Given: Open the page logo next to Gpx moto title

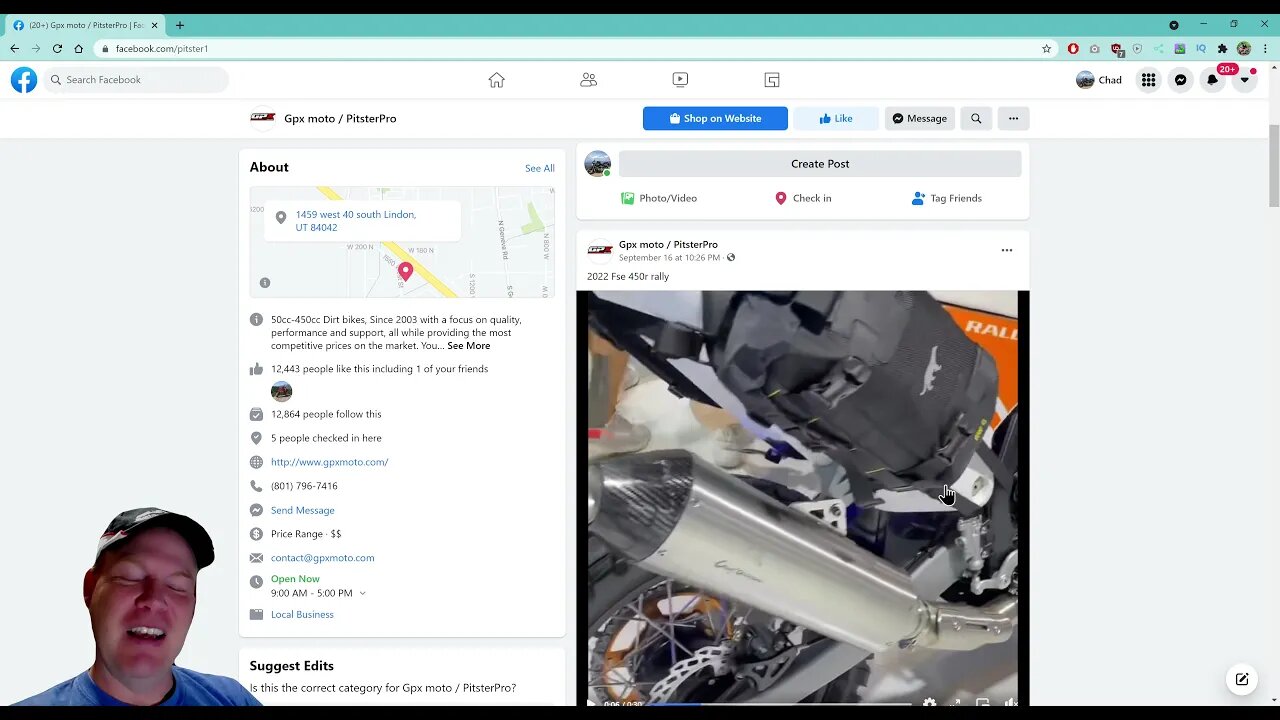Looking at the screenshot, I should [x=263, y=118].
